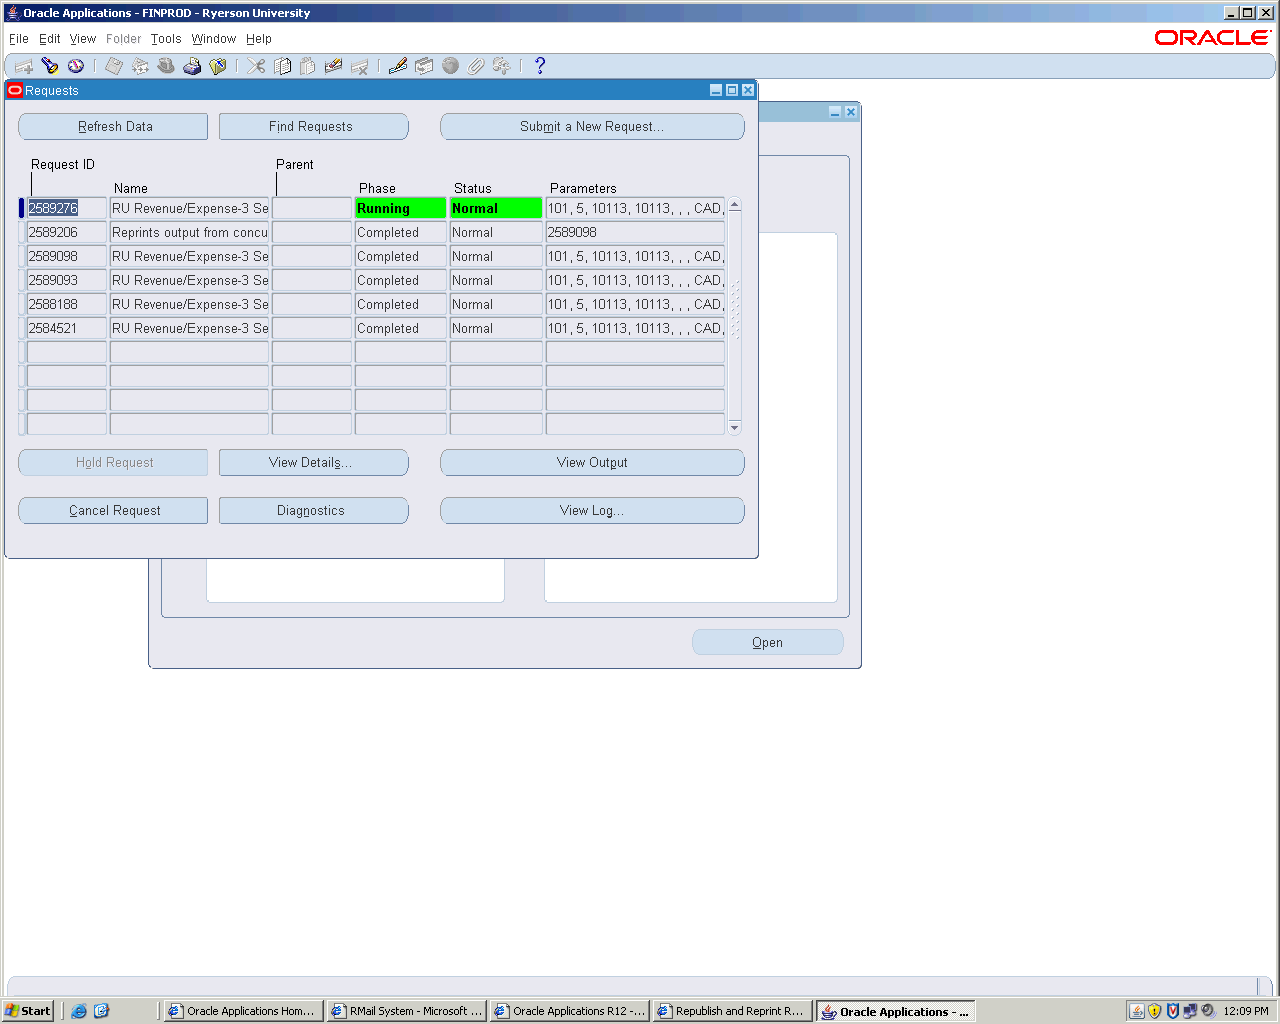Open the View menu
Image resolution: width=1280 pixels, height=1024 pixels.
[83, 39]
